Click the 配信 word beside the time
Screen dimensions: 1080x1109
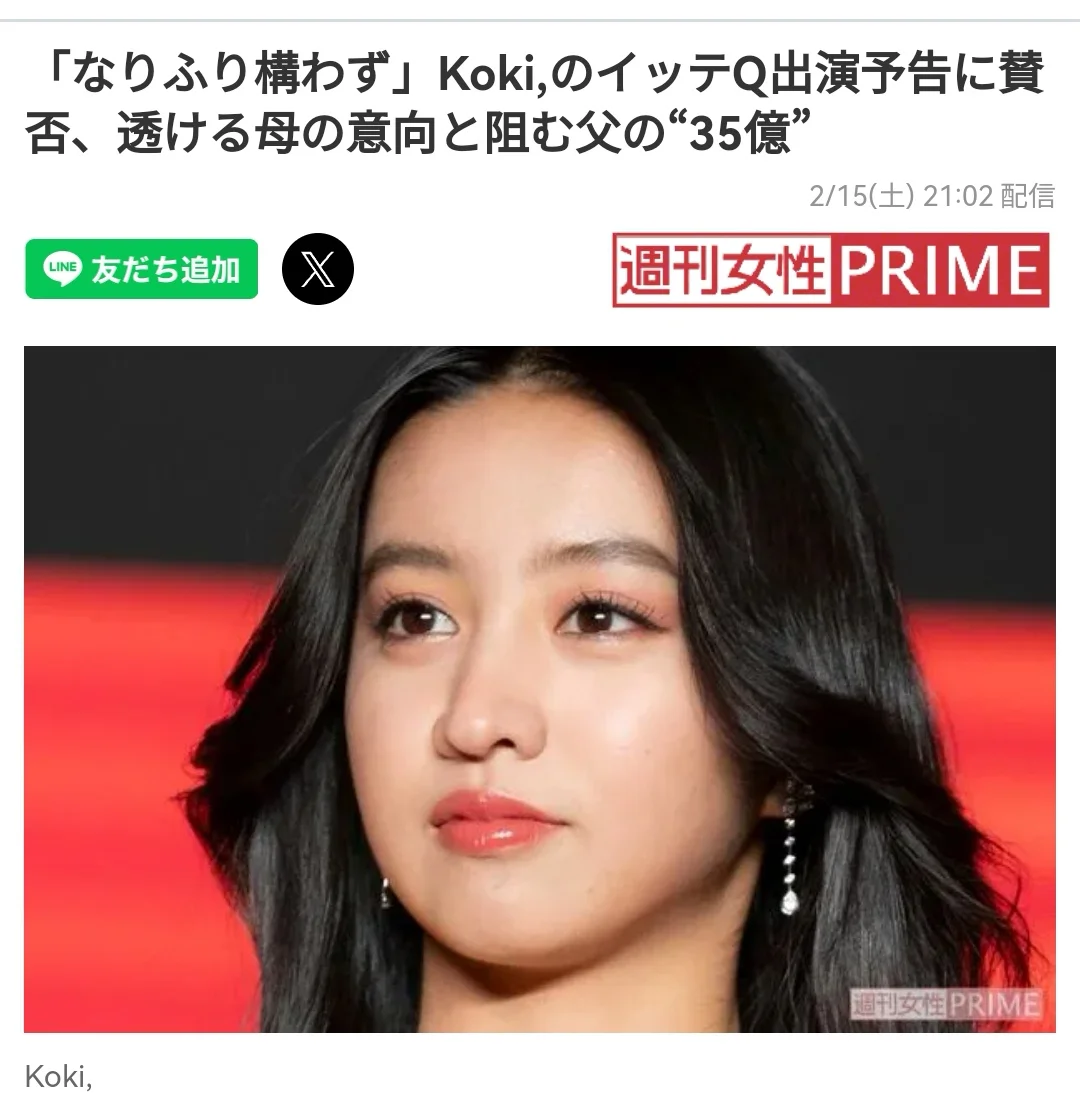[x=1027, y=196]
